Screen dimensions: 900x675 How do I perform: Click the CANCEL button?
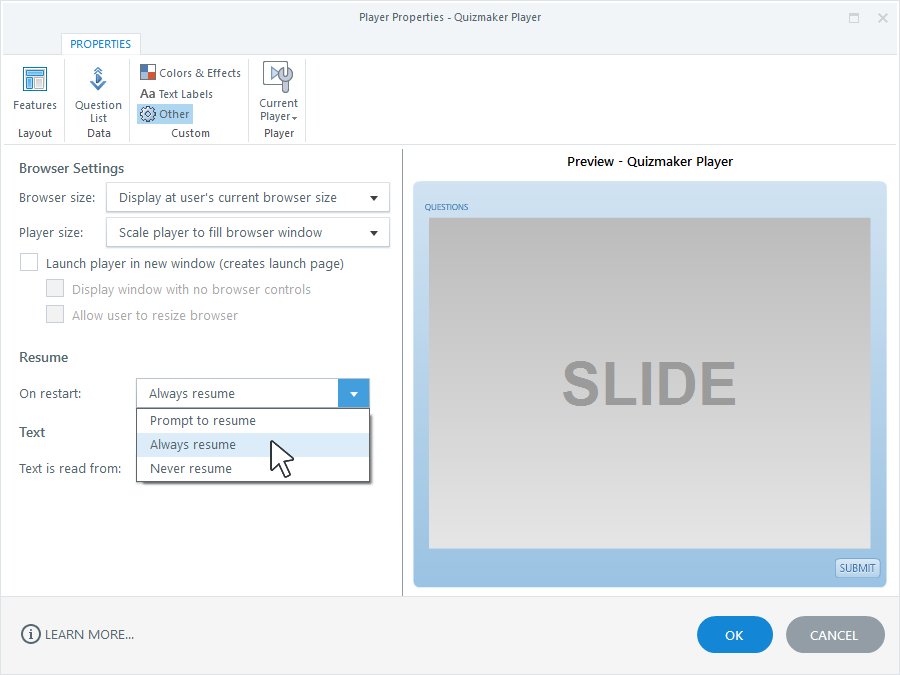[x=835, y=635]
